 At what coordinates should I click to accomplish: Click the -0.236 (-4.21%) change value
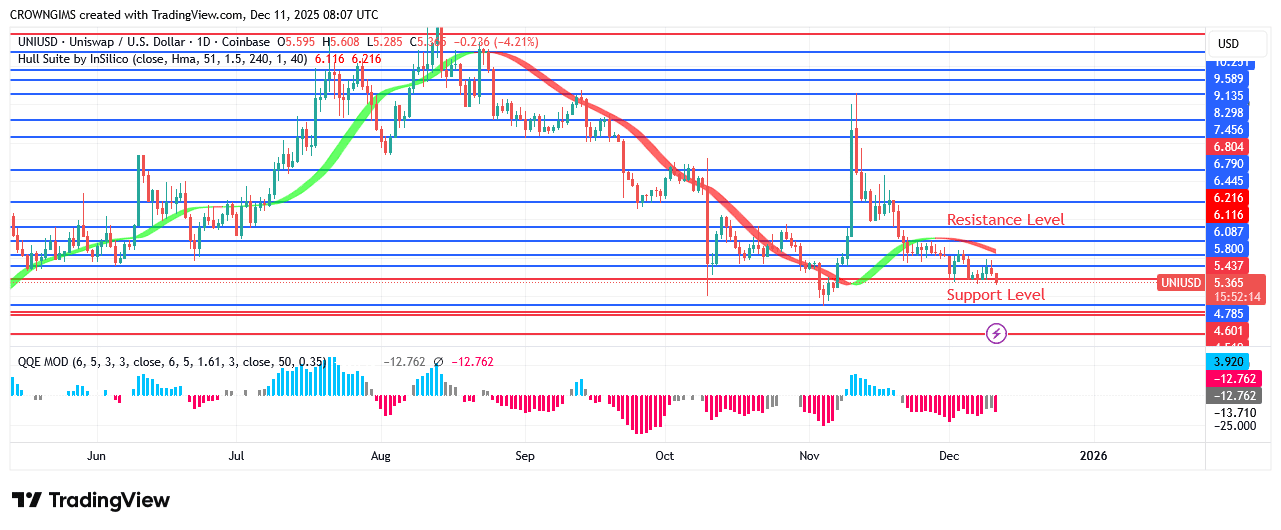(496, 42)
